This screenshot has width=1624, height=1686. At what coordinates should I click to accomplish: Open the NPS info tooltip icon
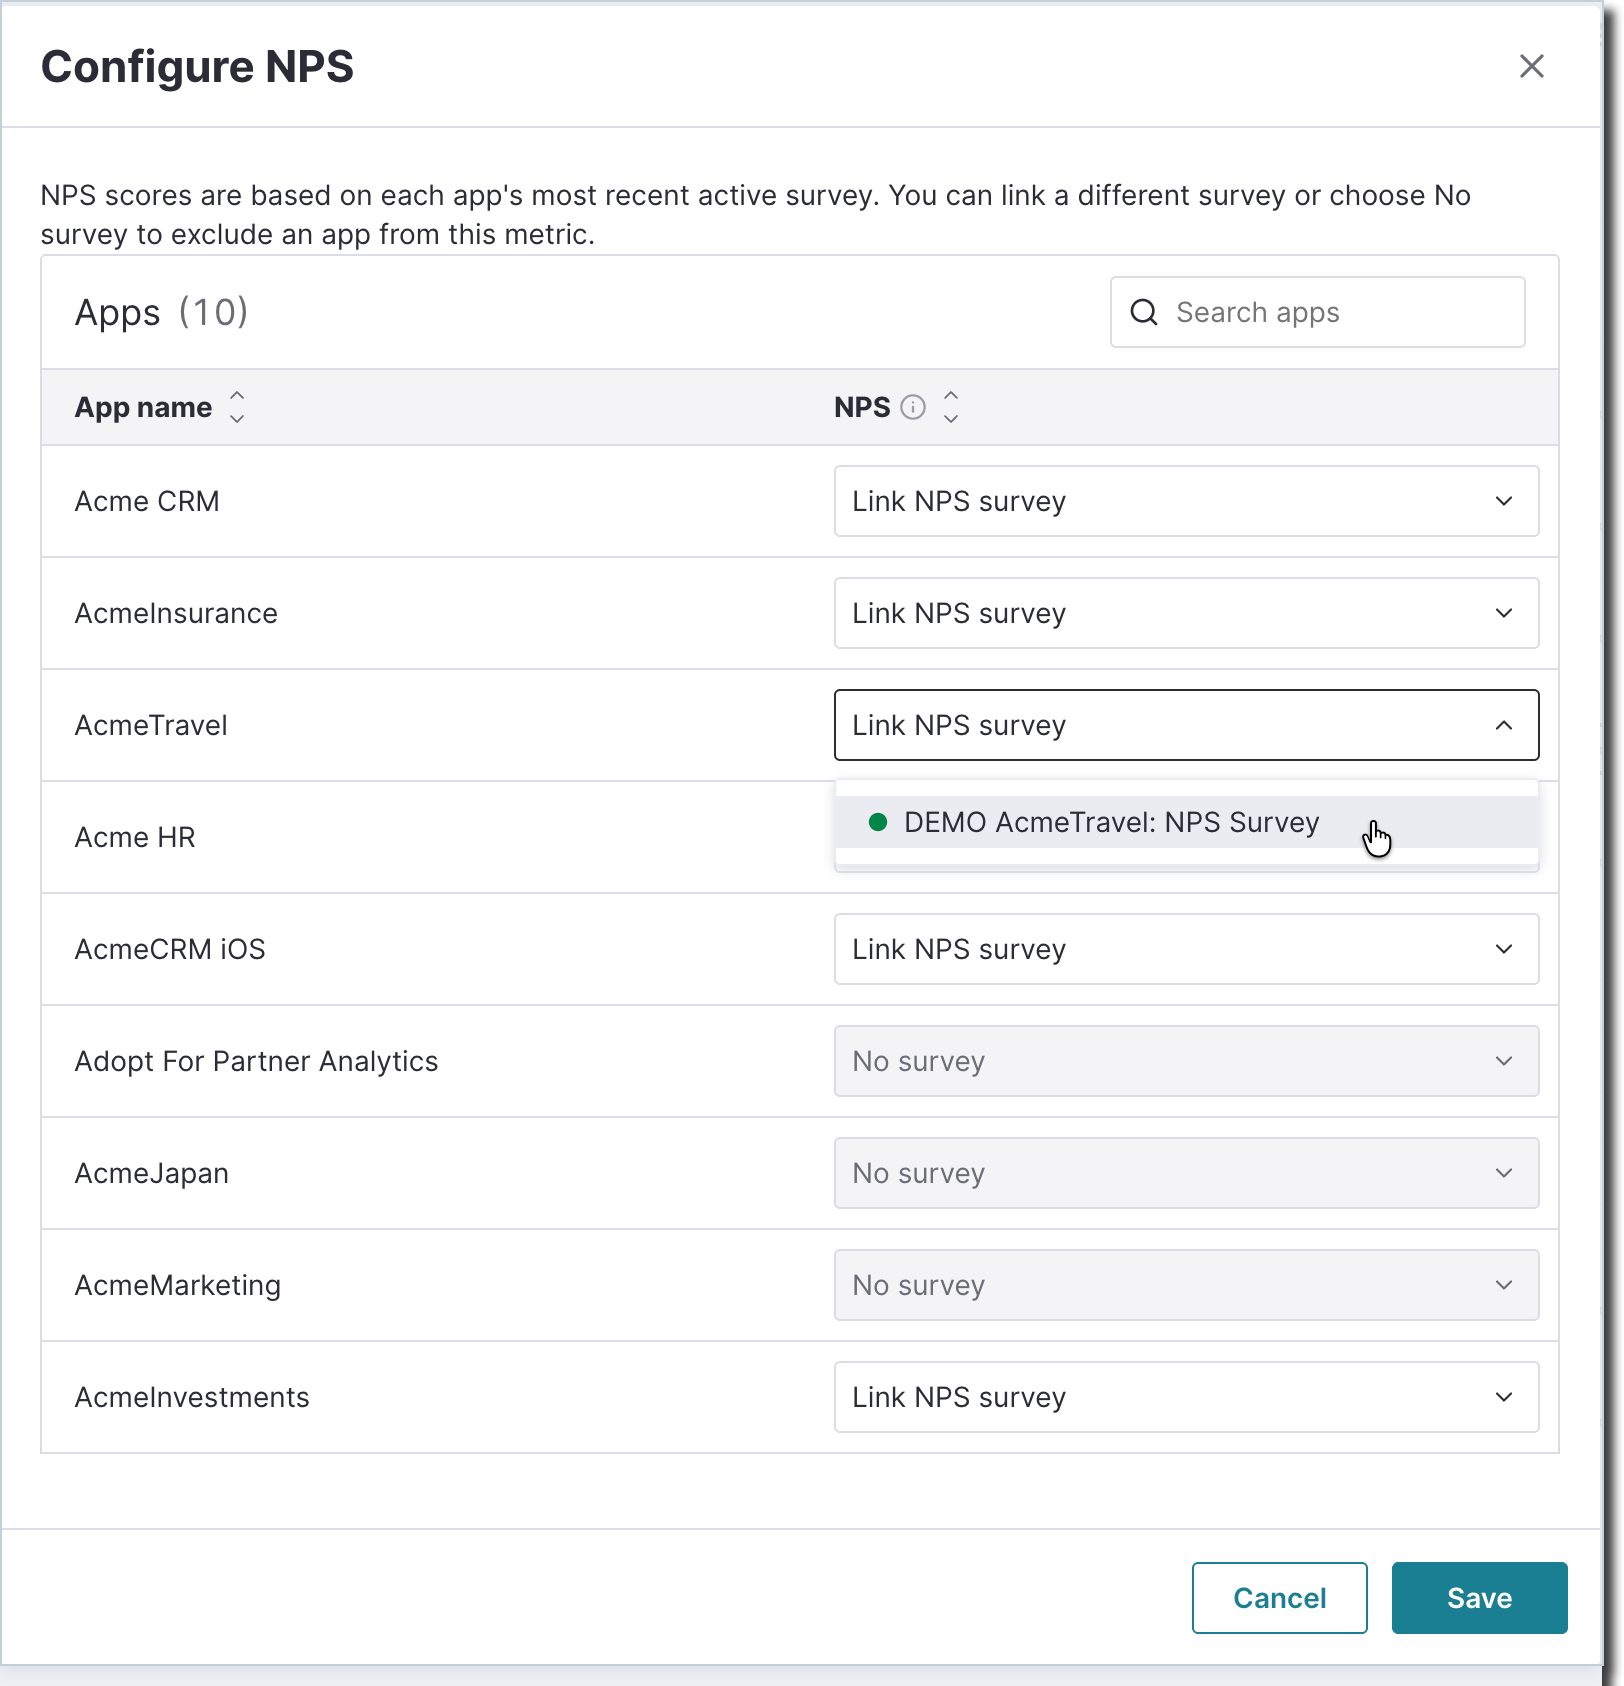coord(913,407)
